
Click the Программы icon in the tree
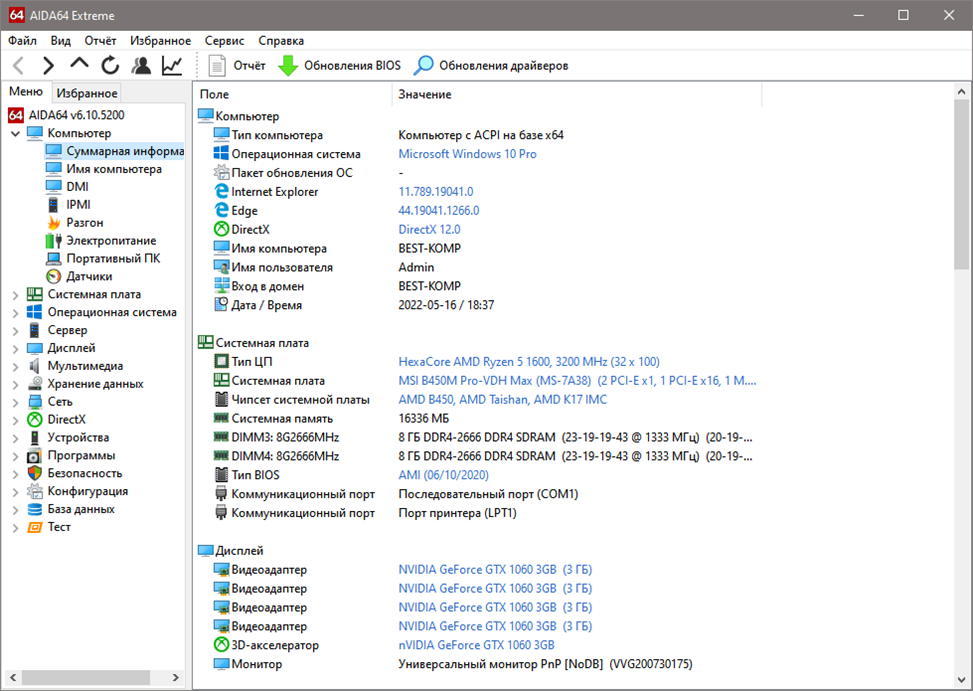coord(35,455)
